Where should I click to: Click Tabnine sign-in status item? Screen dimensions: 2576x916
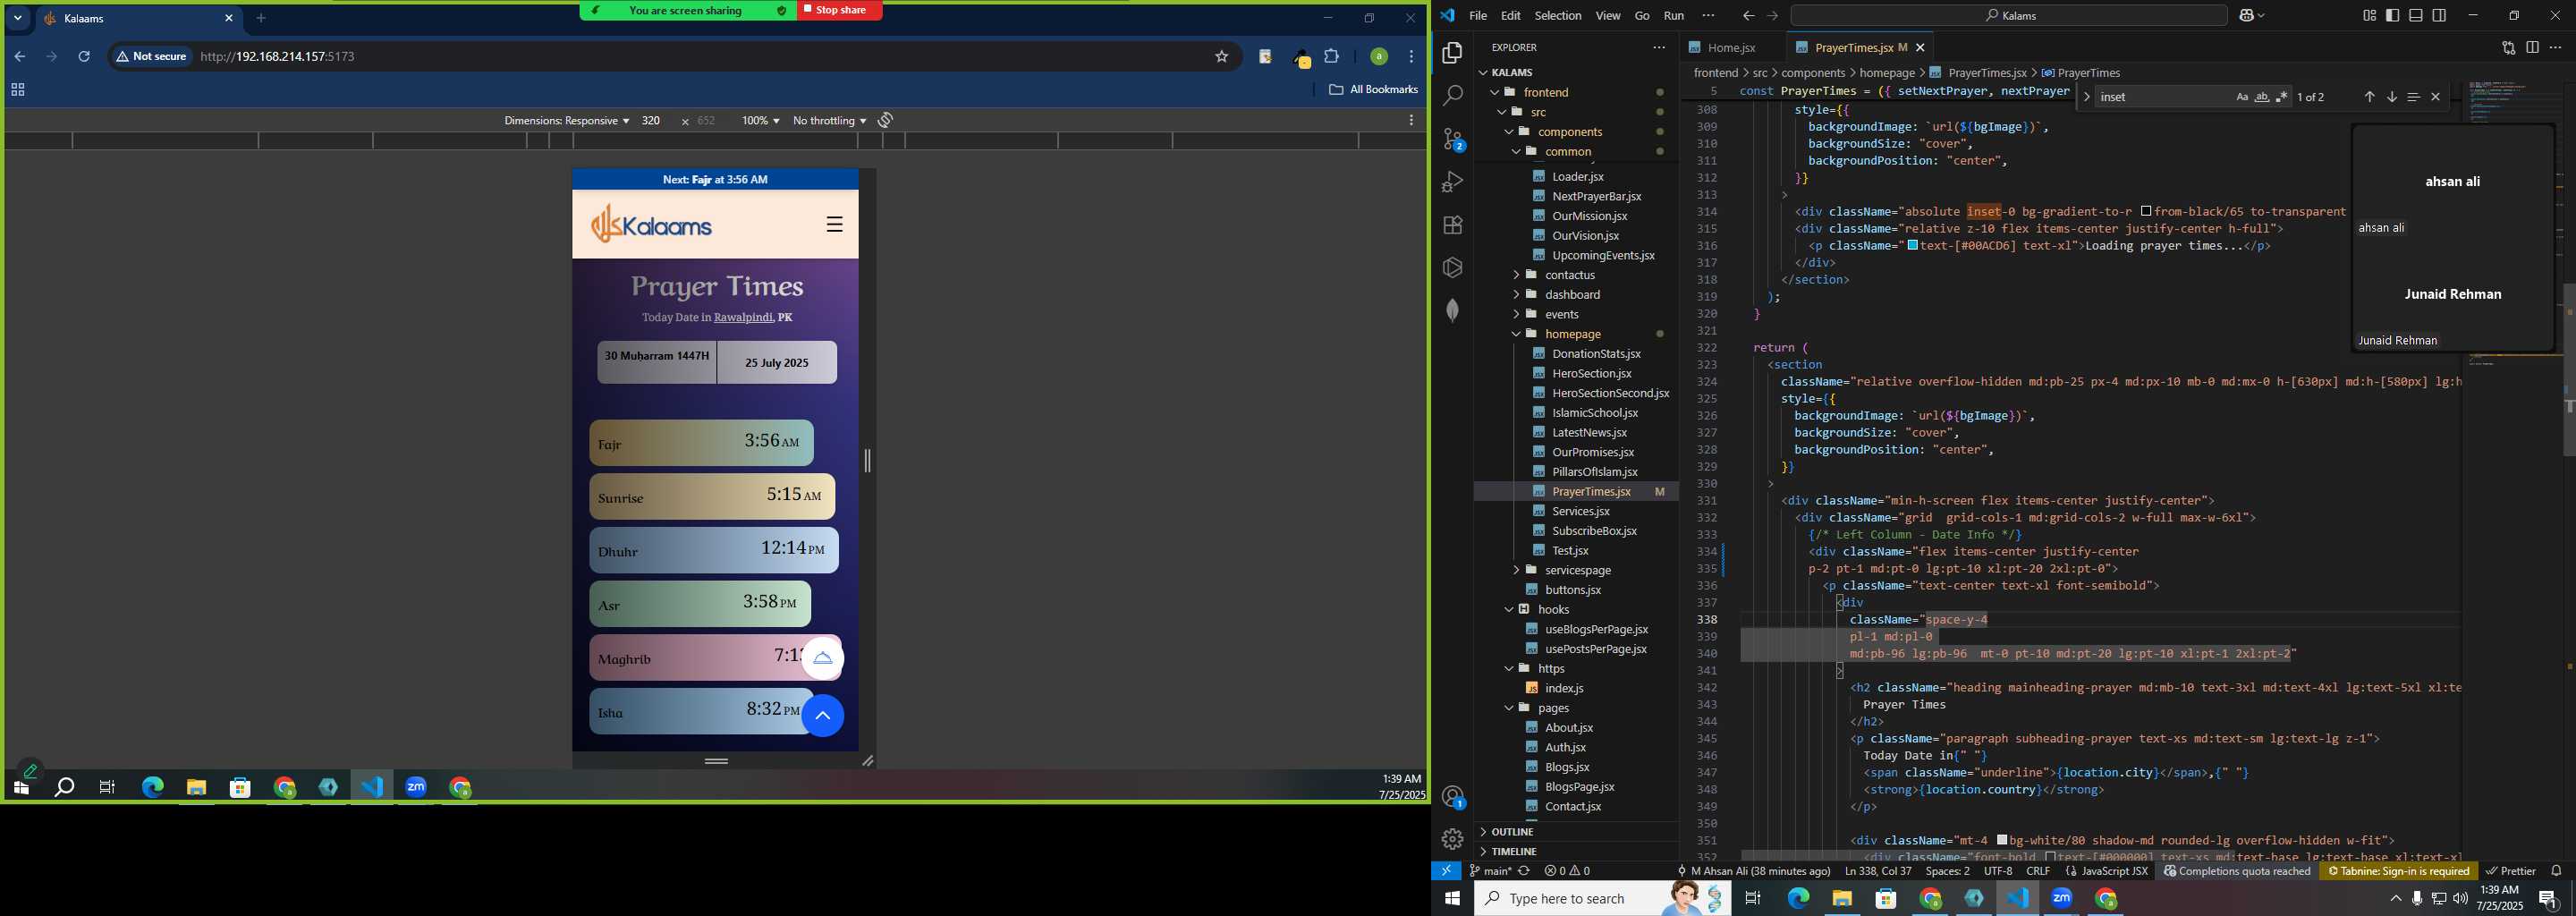tap(2398, 871)
